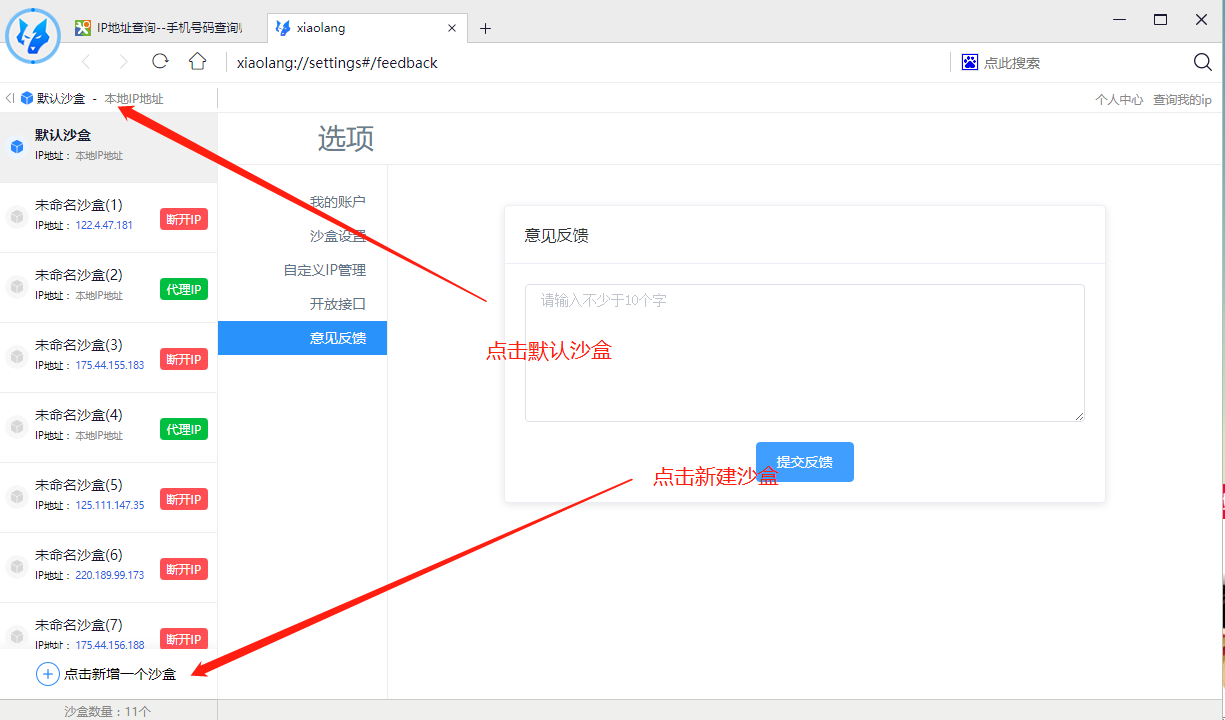1225x720 pixels.
Task: Focus the feedback text area
Action: click(x=805, y=353)
